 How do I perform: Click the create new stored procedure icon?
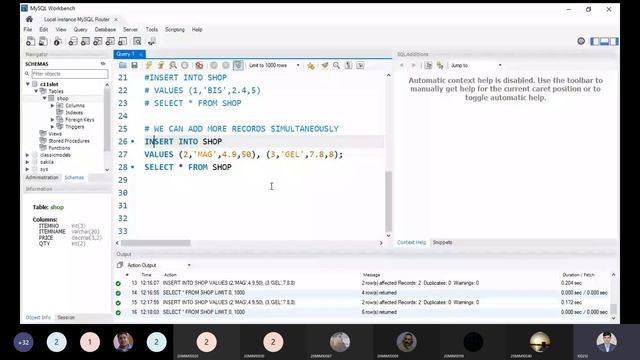[110, 41]
